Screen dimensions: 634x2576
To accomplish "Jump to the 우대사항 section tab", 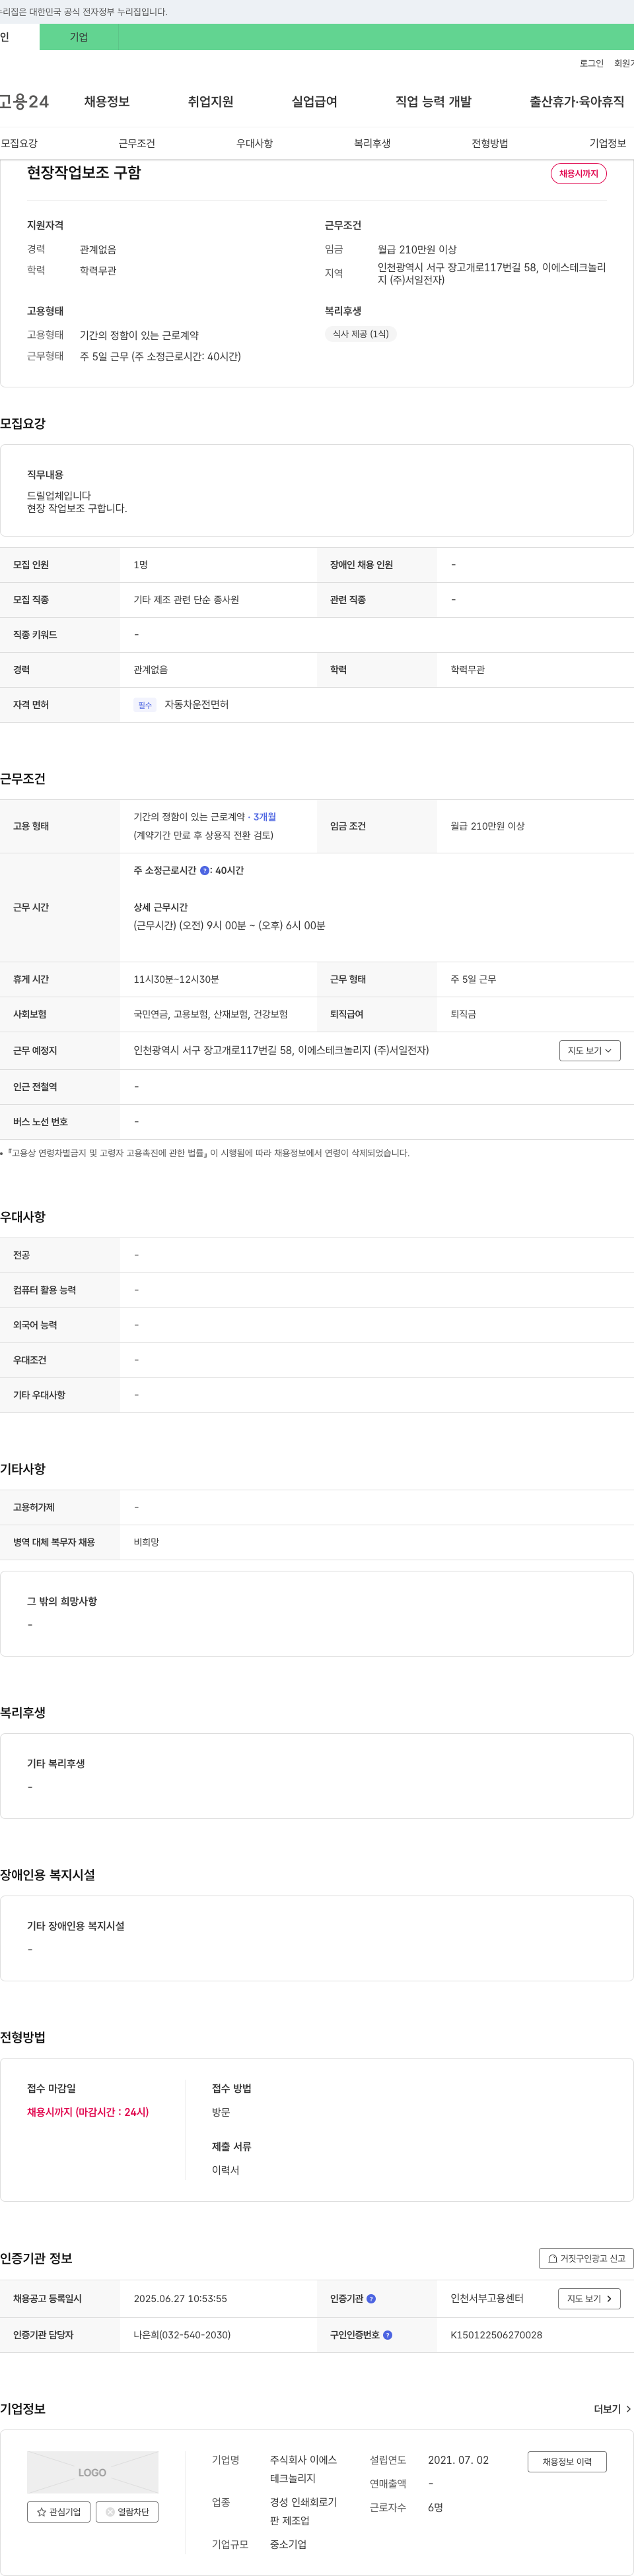I will click(255, 144).
